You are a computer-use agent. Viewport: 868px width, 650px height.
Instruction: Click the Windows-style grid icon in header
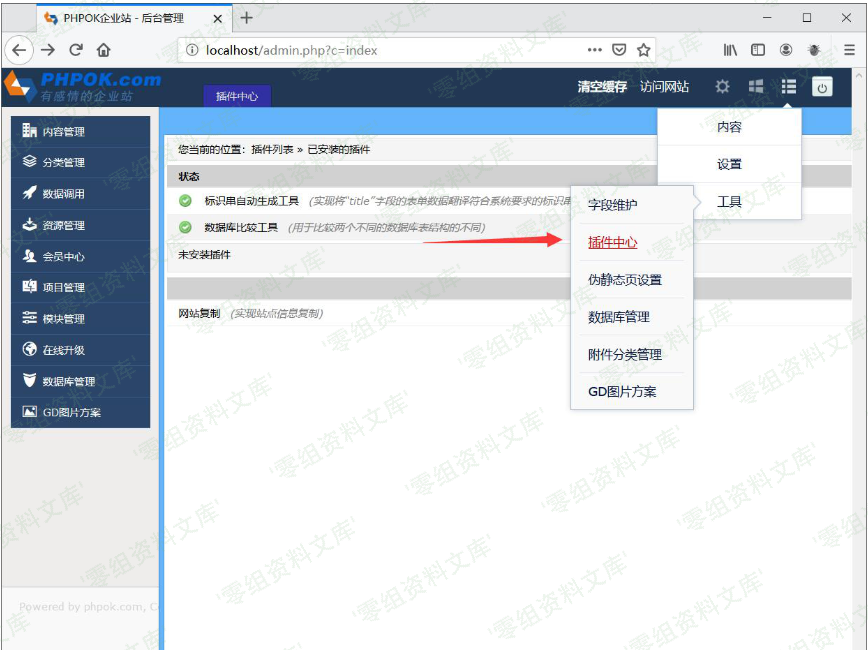(756, 87)
